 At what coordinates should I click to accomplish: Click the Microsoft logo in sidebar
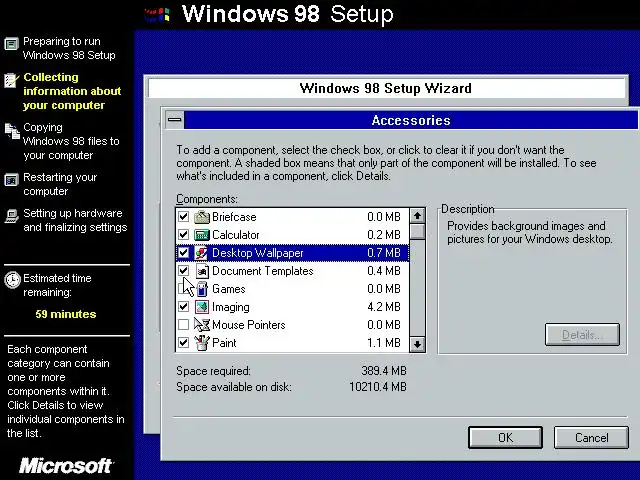click(66, 466)
